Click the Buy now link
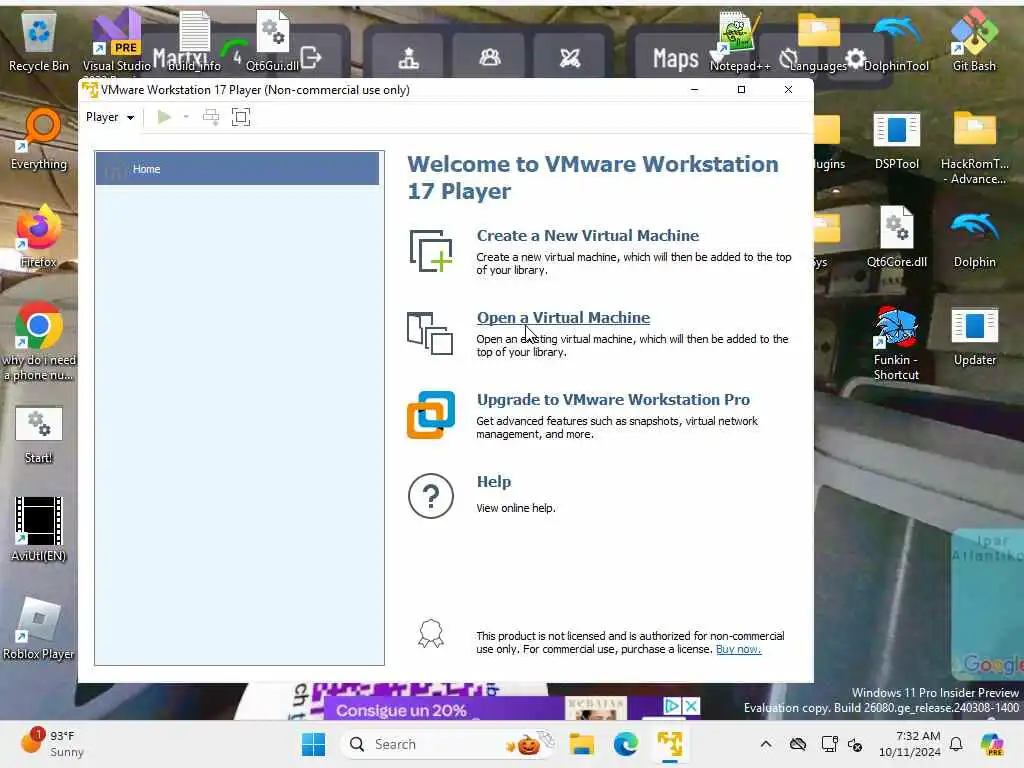 [739, 649]
